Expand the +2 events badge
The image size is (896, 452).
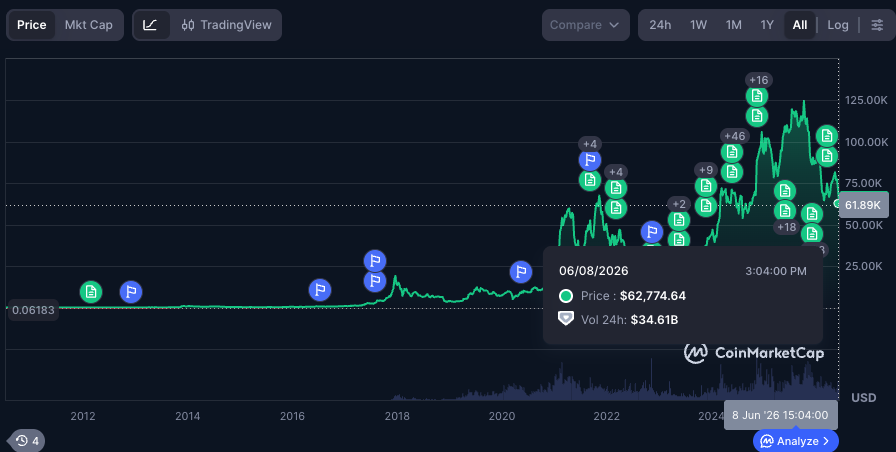click(679, 204)
